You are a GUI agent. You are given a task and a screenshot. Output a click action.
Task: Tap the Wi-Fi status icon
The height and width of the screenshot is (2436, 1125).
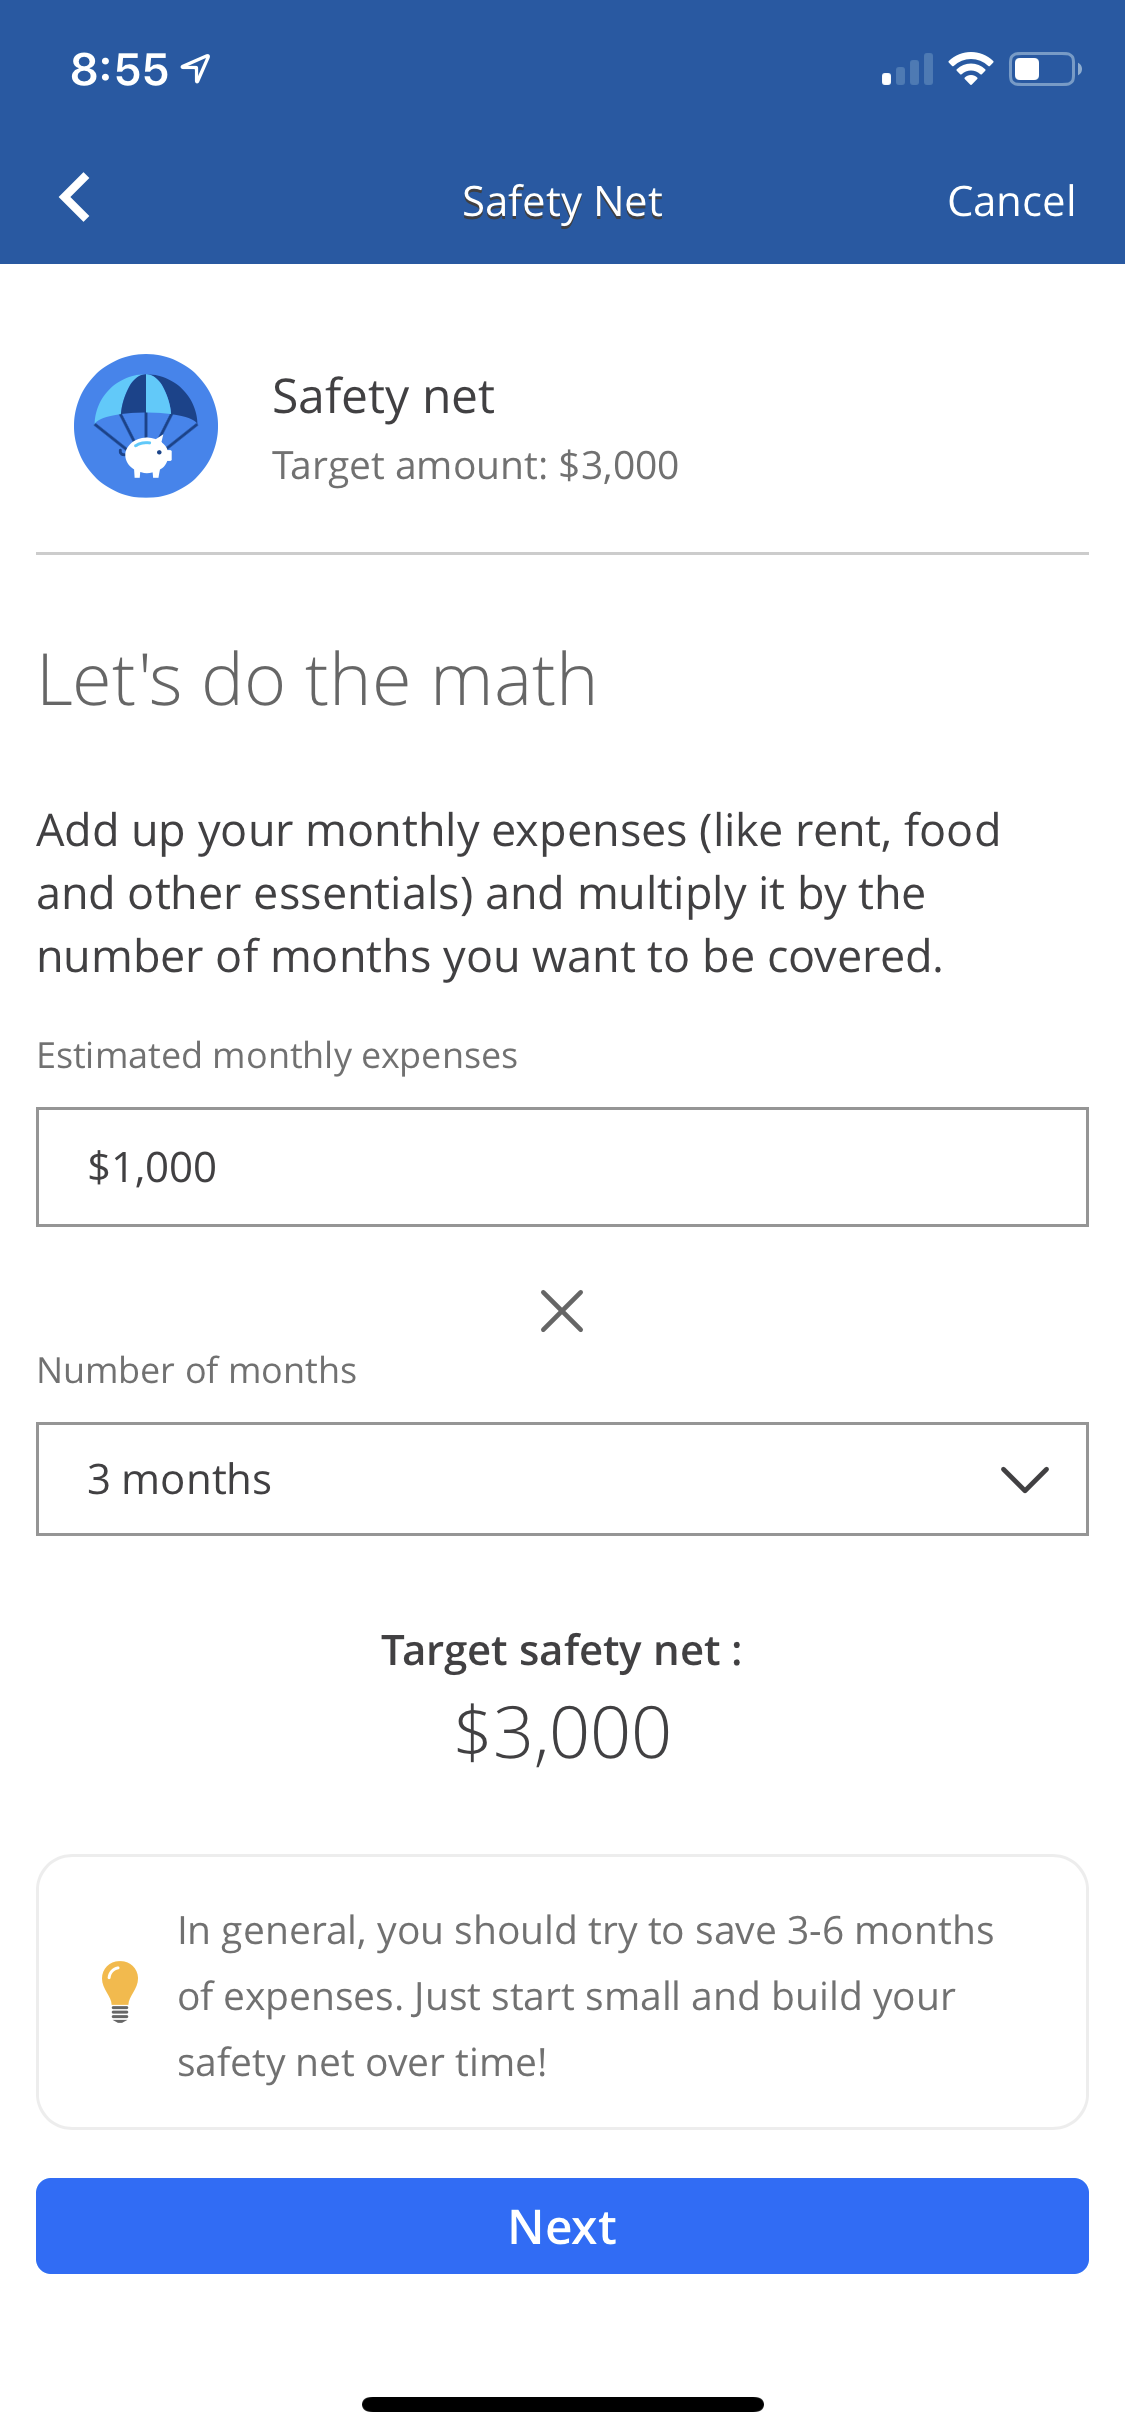(970, 69)
